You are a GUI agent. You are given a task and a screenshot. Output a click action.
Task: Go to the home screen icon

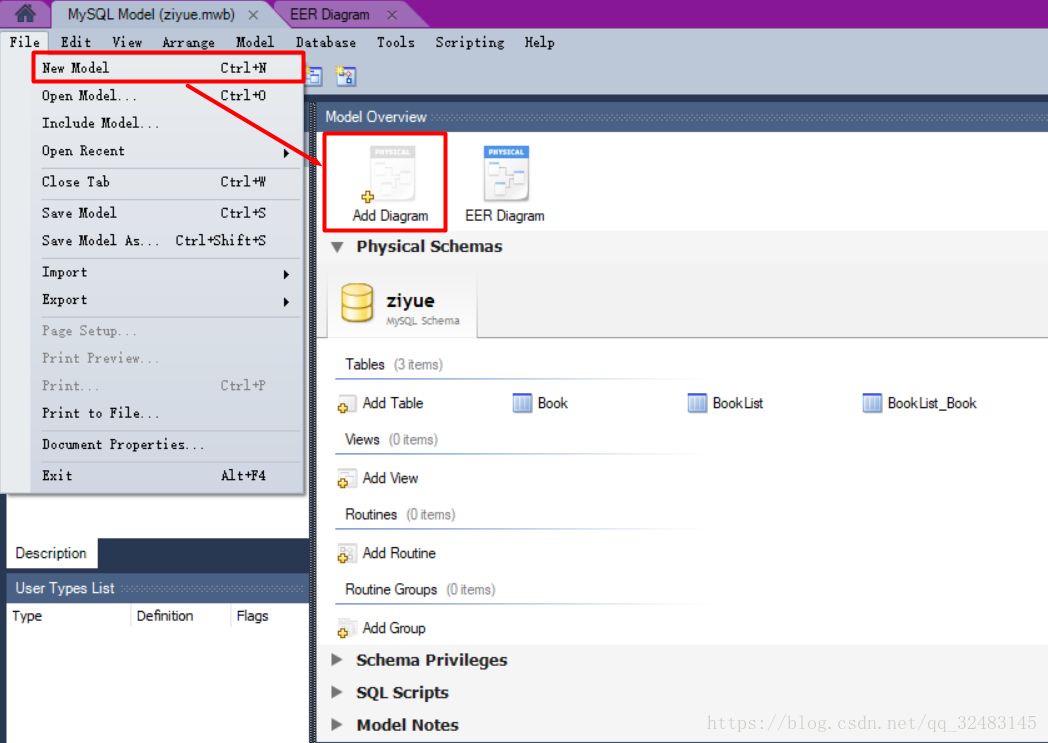25,13
